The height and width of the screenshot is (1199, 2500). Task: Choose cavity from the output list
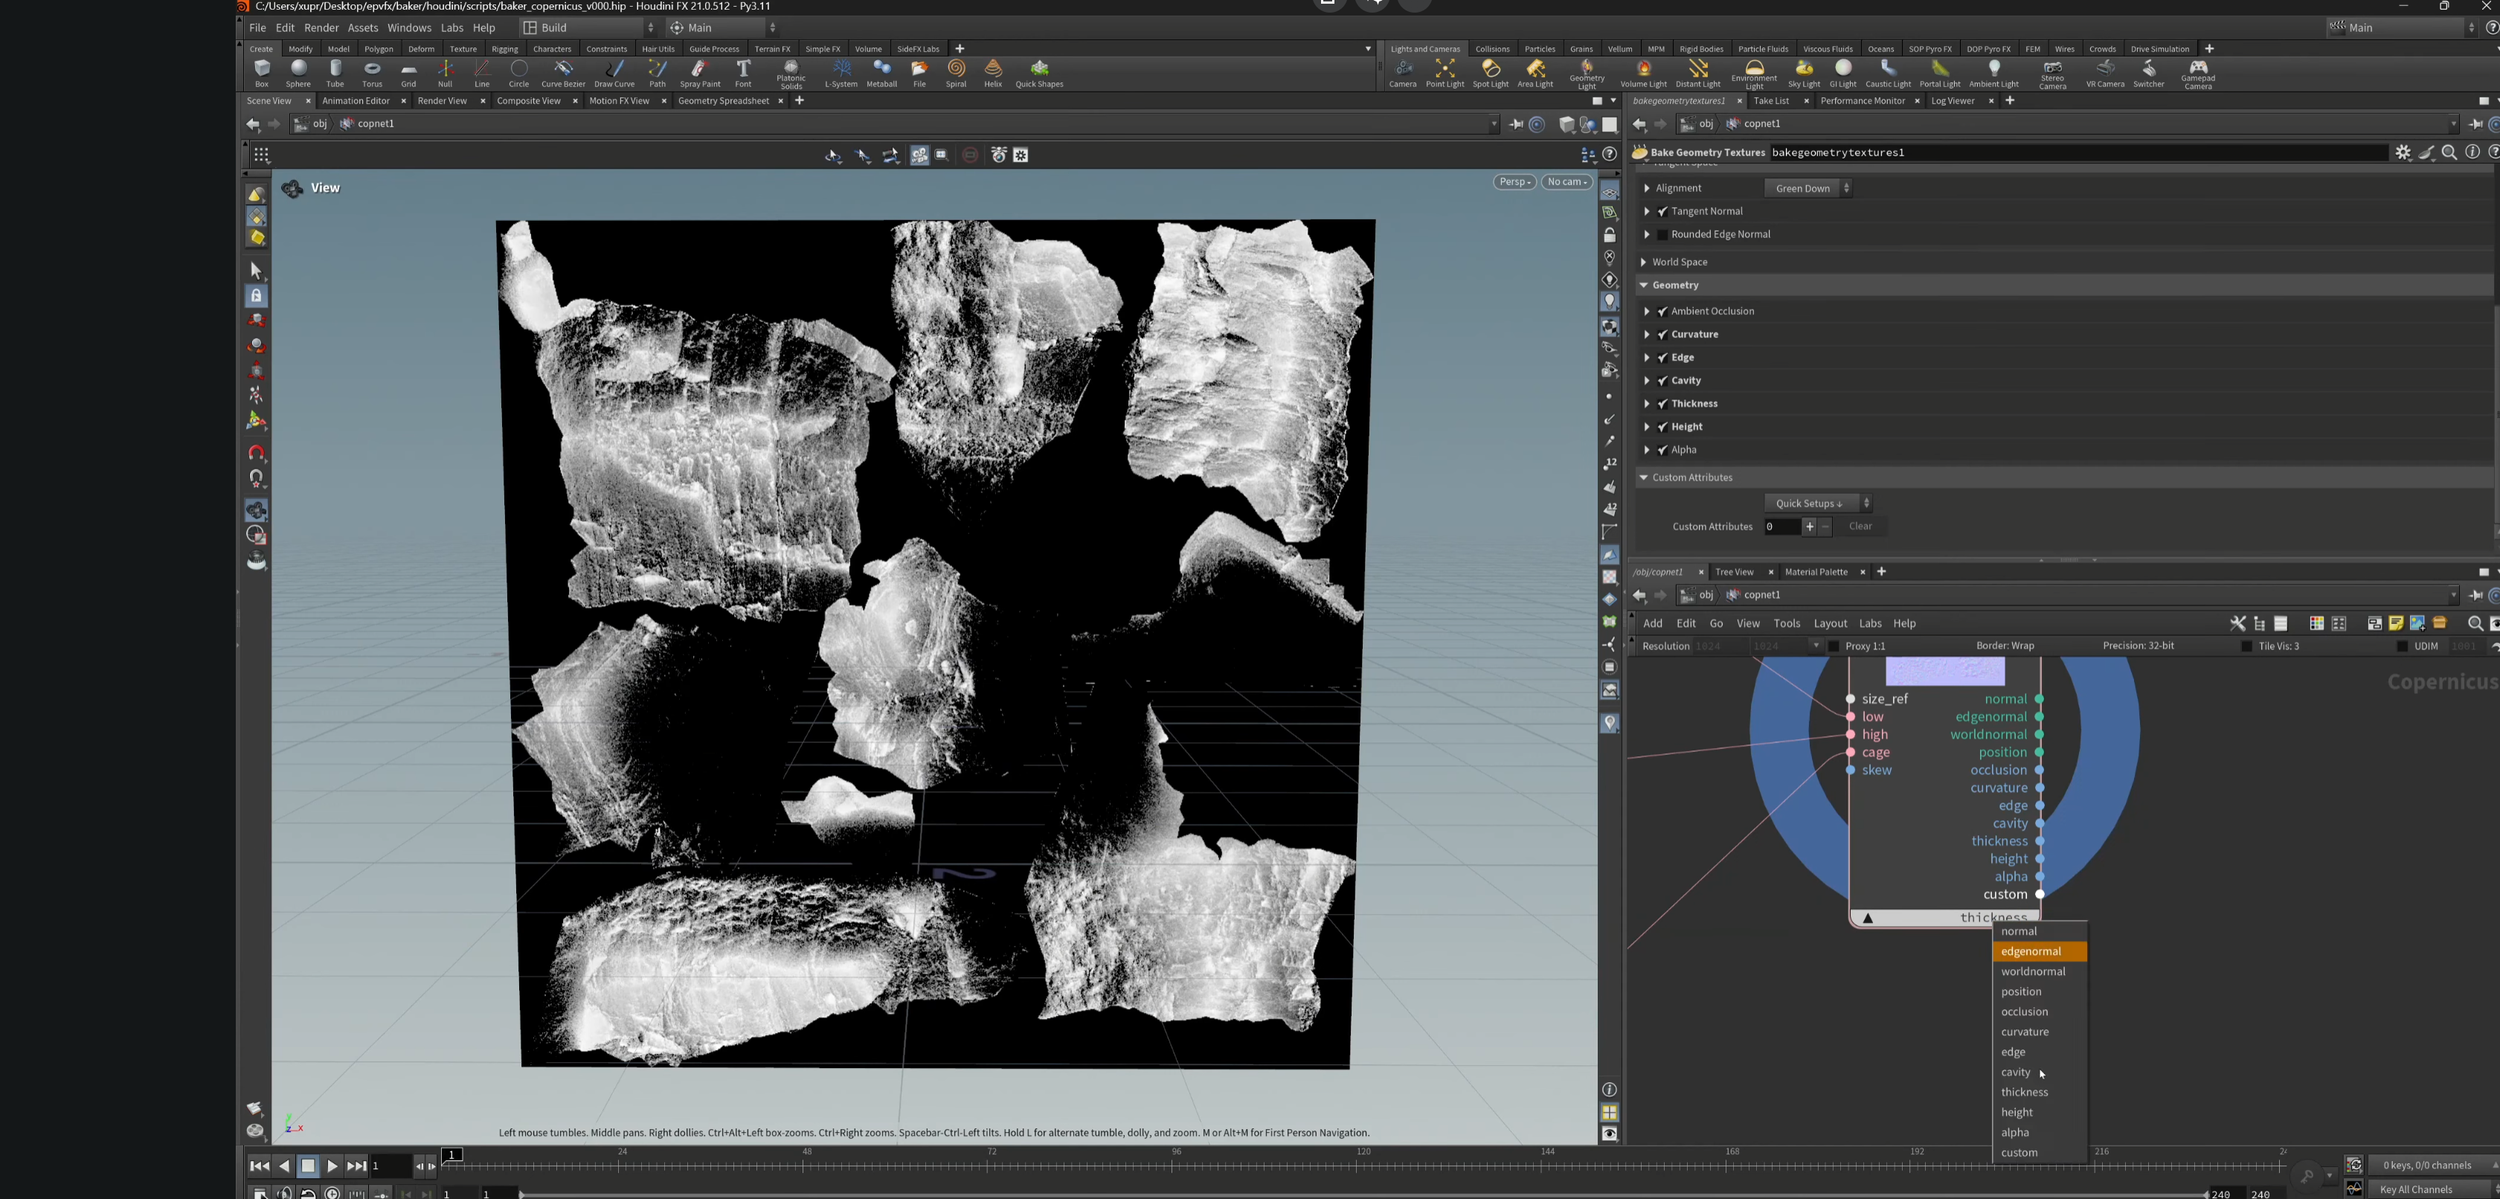coord(2015,1072)
